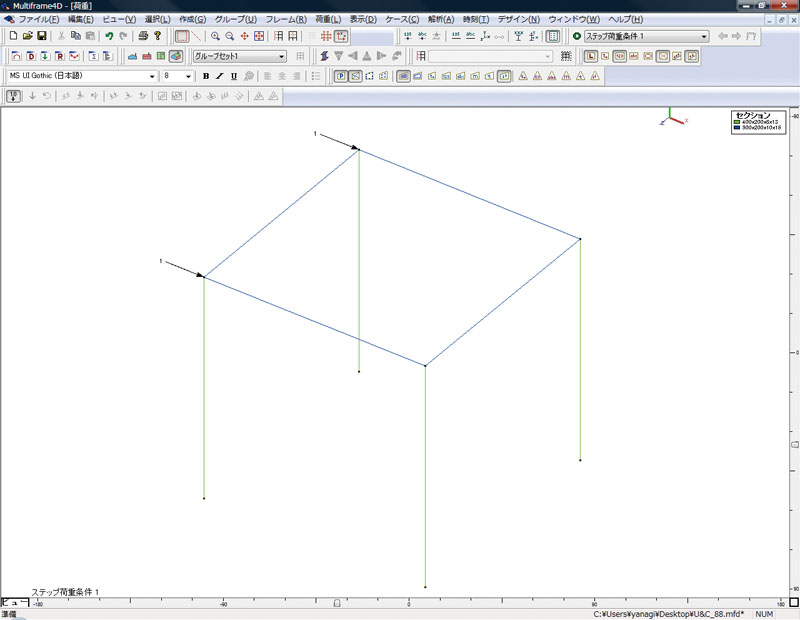Click the blue section color swatch in legend
This screenshot has height=620, width=800.
click(x=737, y=128)
